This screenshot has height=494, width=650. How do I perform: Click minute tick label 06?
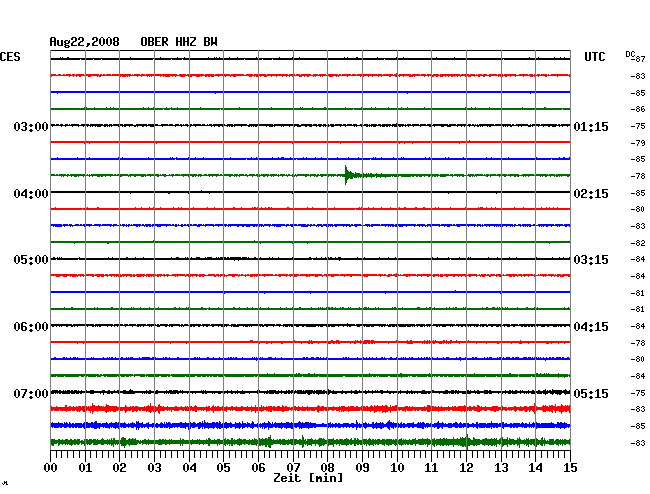[258, 467]
